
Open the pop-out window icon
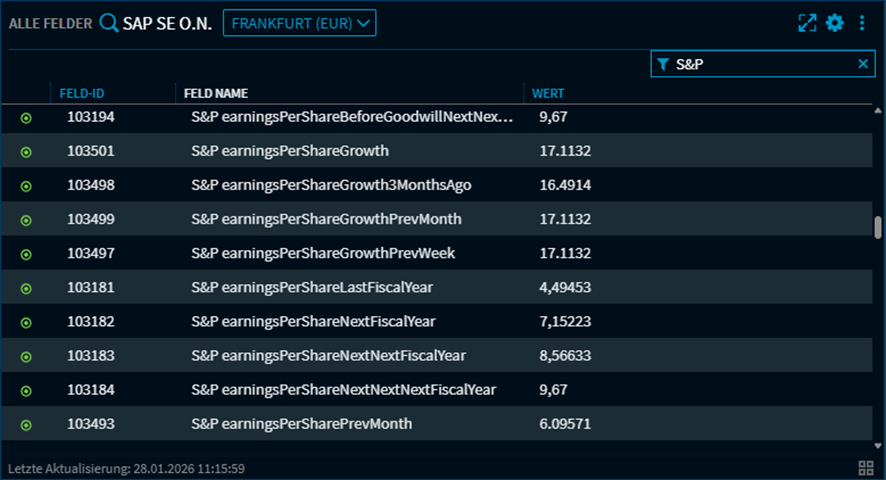click(807, 23)
